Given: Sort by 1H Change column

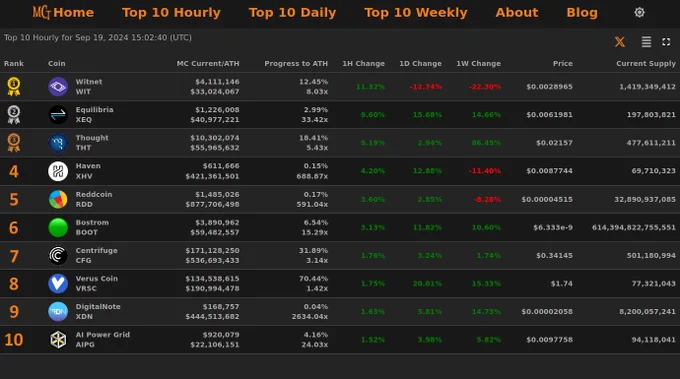Looking at the screenshot, I should [363, 63].
